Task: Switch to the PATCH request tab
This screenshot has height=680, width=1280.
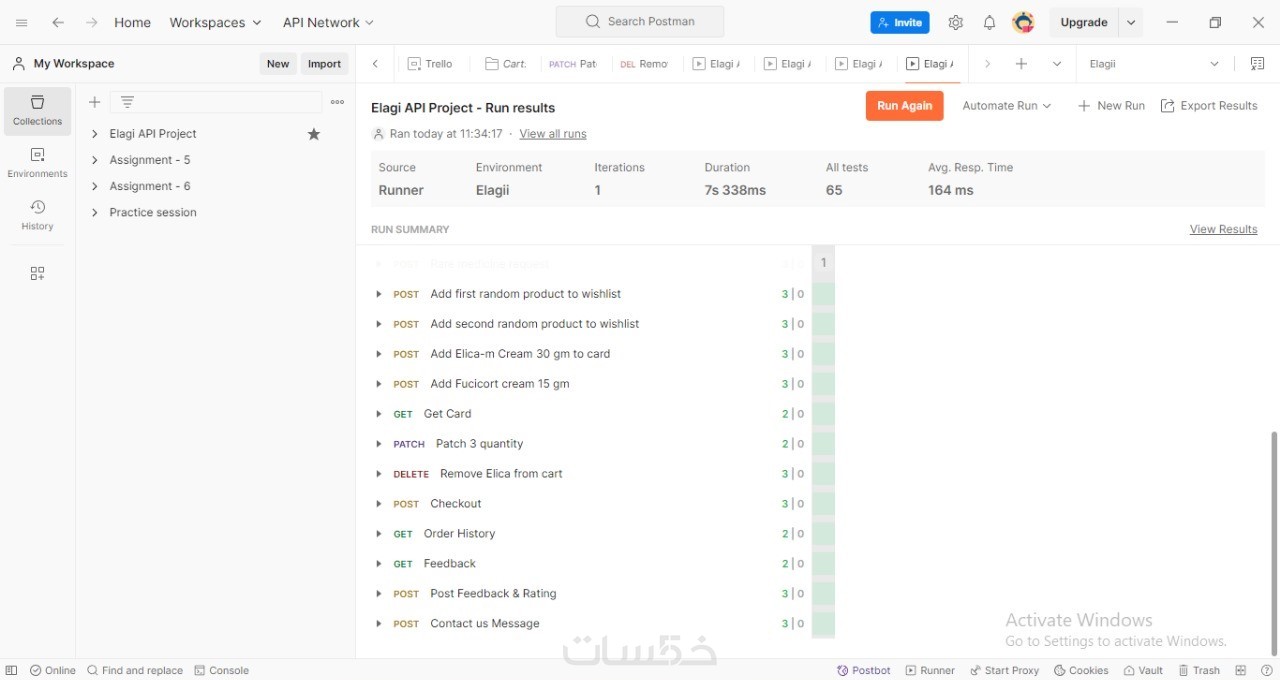Action: [x=573, y=64]
